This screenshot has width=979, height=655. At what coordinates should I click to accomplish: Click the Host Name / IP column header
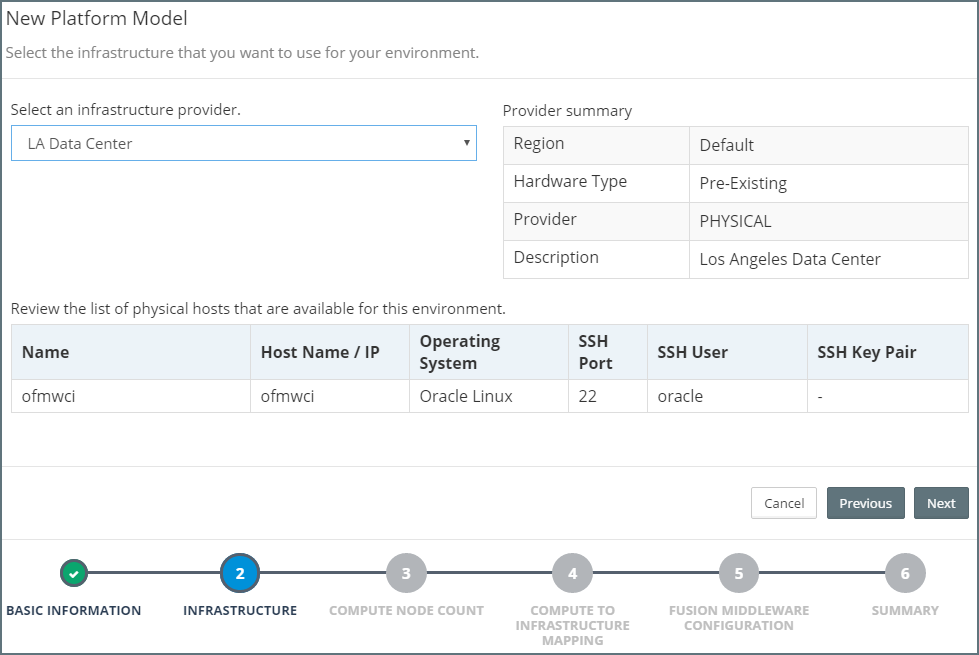[320, 352]
